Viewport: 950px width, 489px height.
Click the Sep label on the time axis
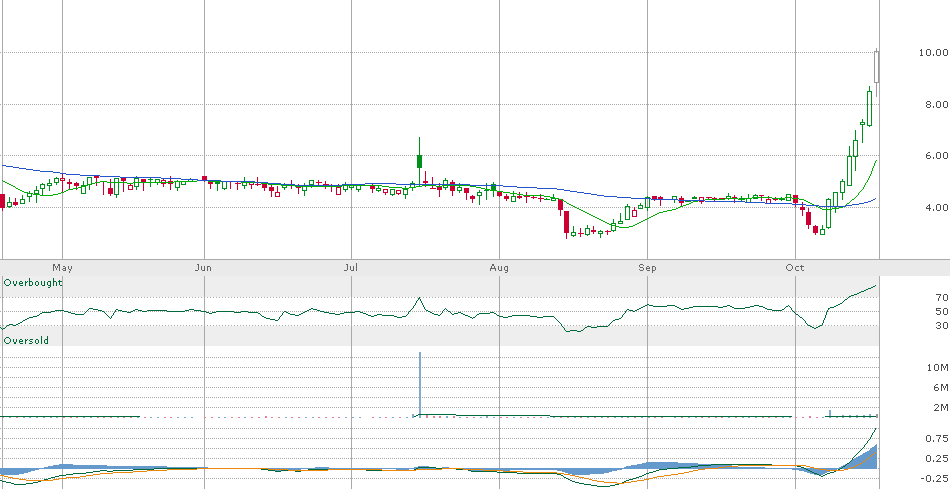647,267
